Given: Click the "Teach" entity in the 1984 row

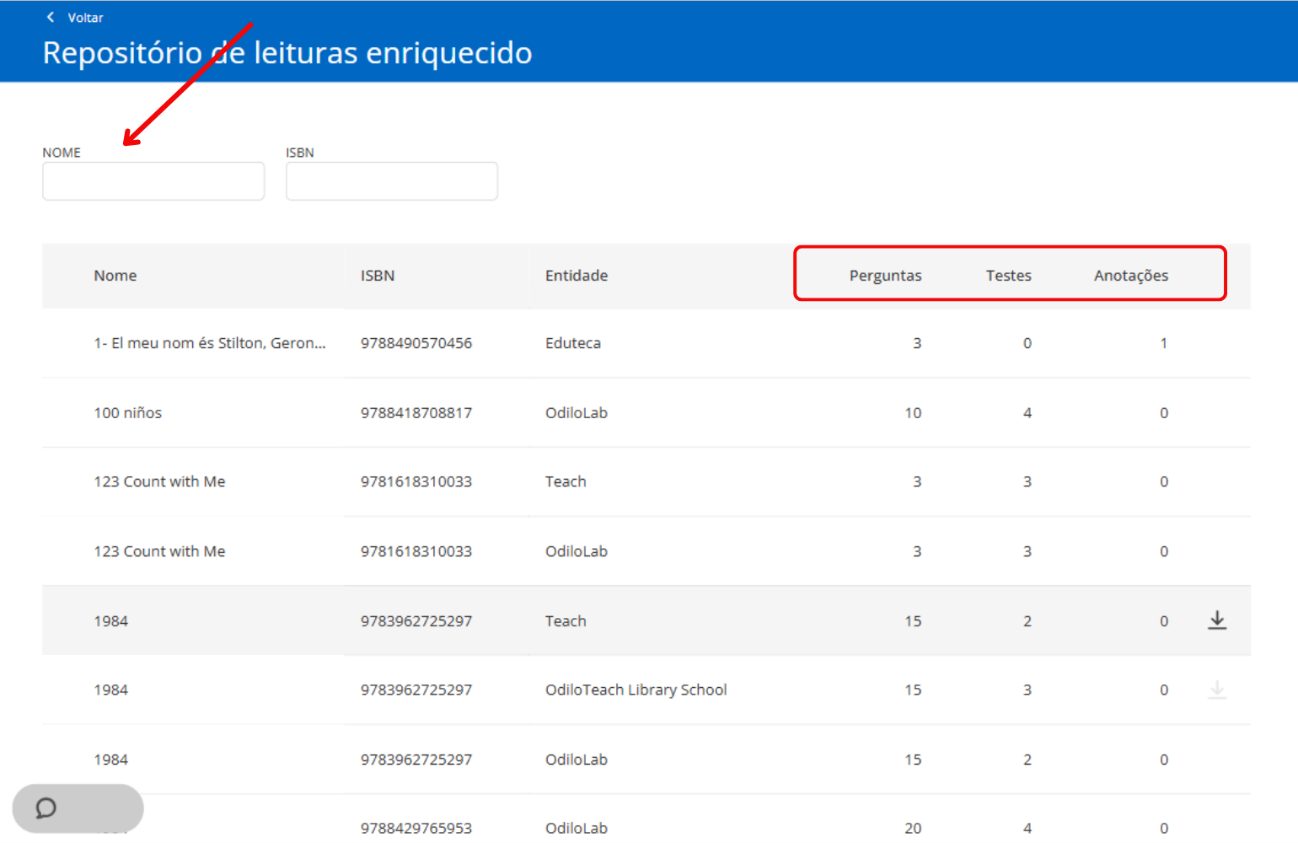Looking at the screenshot, I should click(565, 621).
